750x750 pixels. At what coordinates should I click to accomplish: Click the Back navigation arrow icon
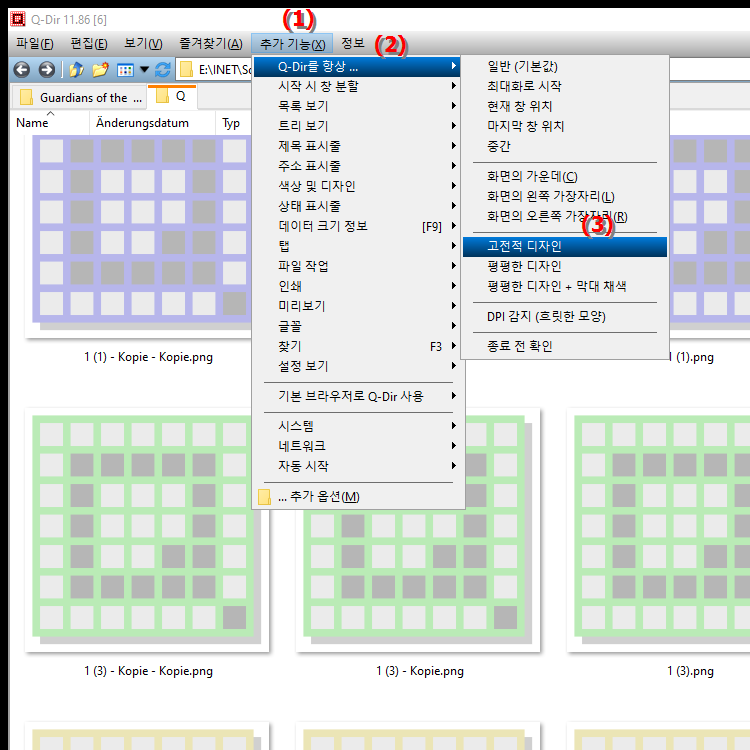pyautogui.click(x=22, y=70)
